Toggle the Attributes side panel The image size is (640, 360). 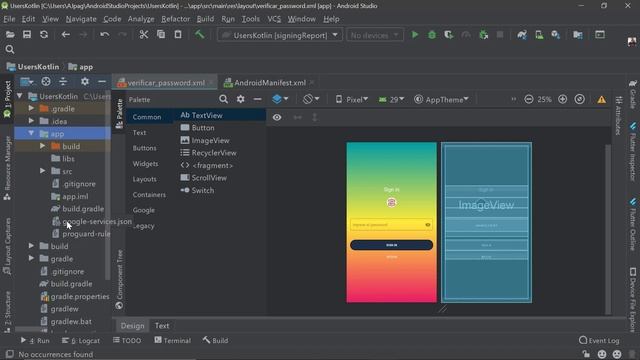(619, 116)
